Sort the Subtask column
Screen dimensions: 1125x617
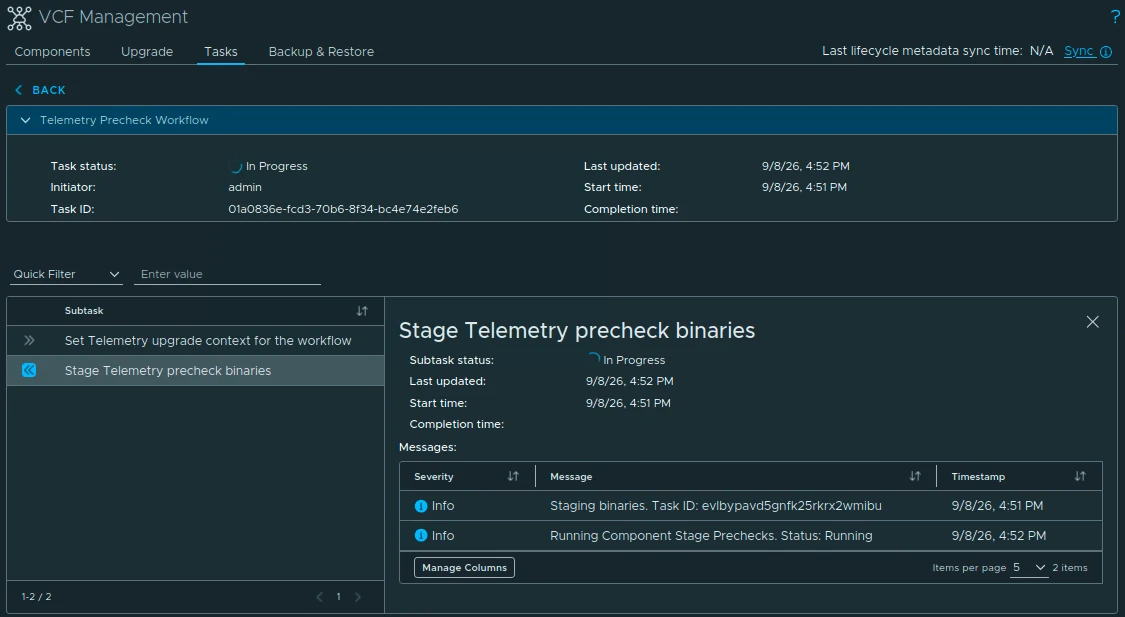coord(362,311)
